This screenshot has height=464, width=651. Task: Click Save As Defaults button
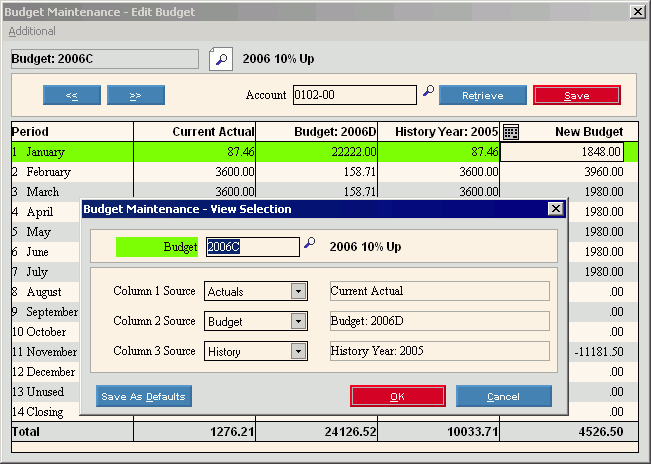143,397
